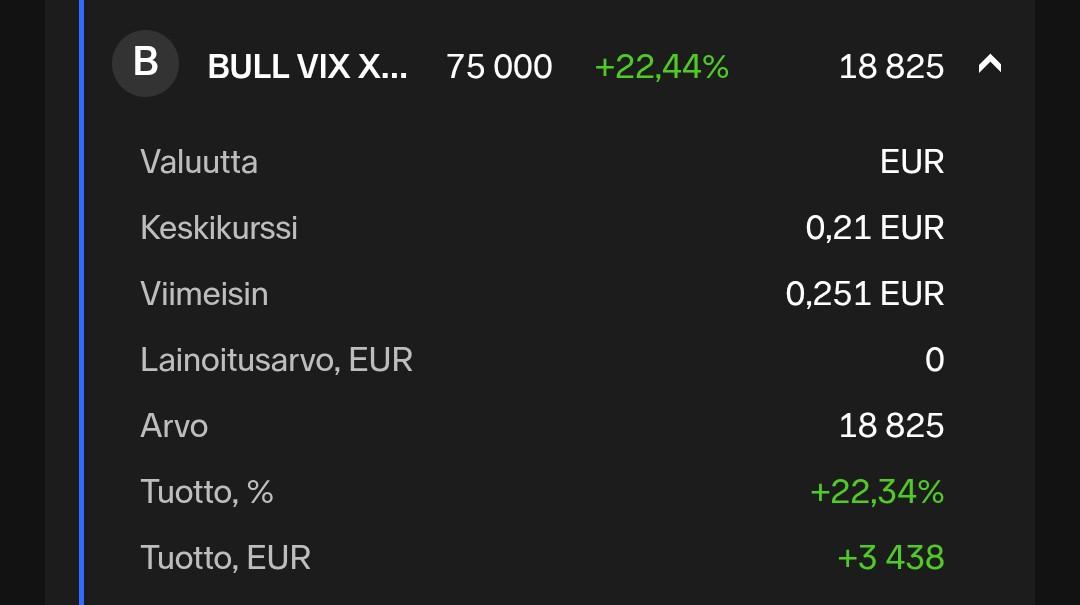
Task: Click the +22,44% daily change figure
Action: click(x=661, y=67)
